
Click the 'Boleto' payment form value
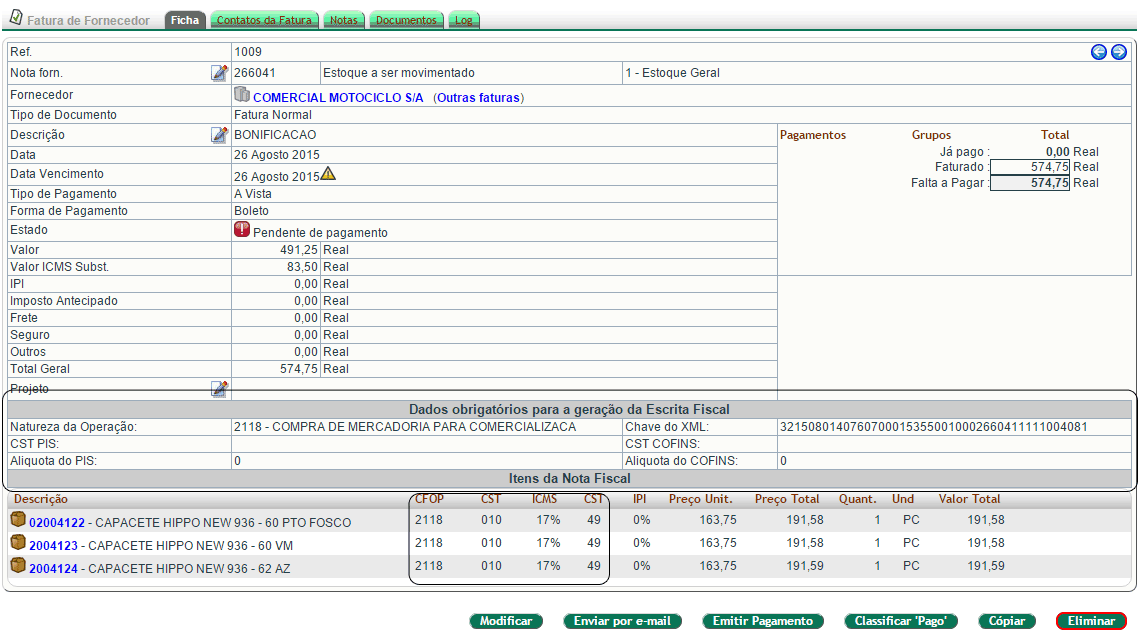(251, 211)
